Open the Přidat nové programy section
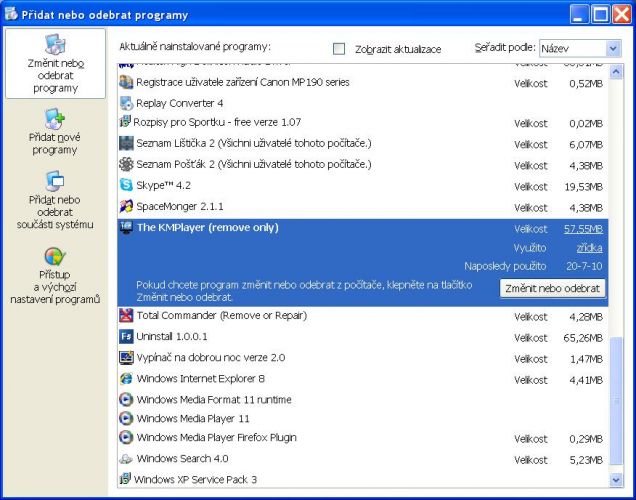The height and width of the screenshot is (500, 636). point(55,132)
